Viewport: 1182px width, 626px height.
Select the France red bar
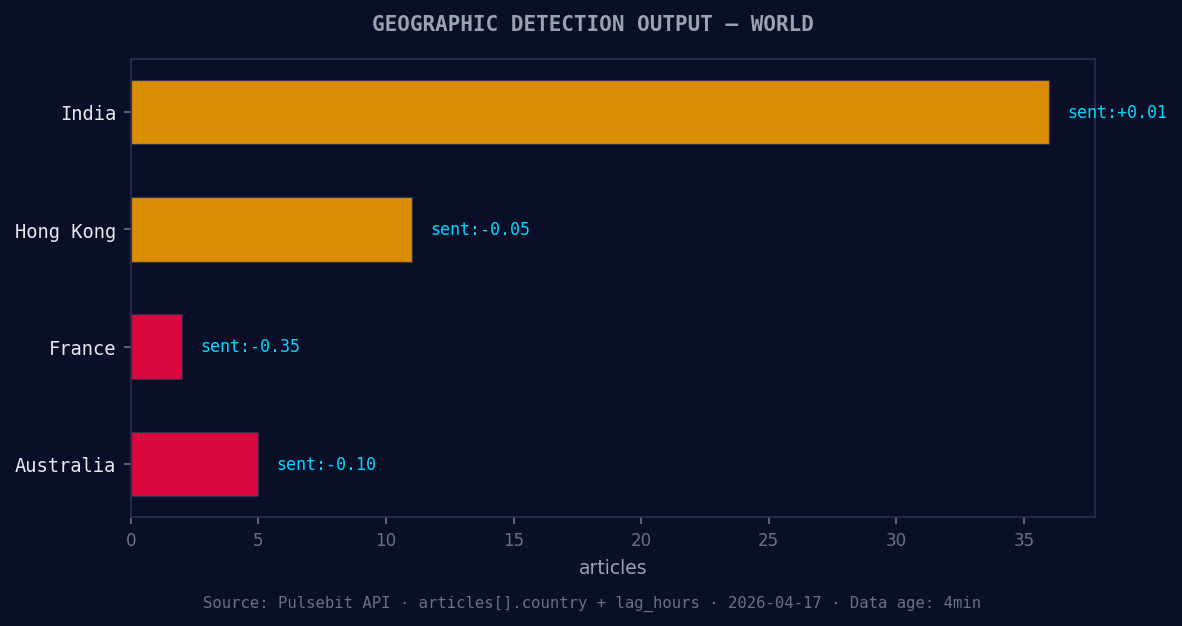point(155,347)
